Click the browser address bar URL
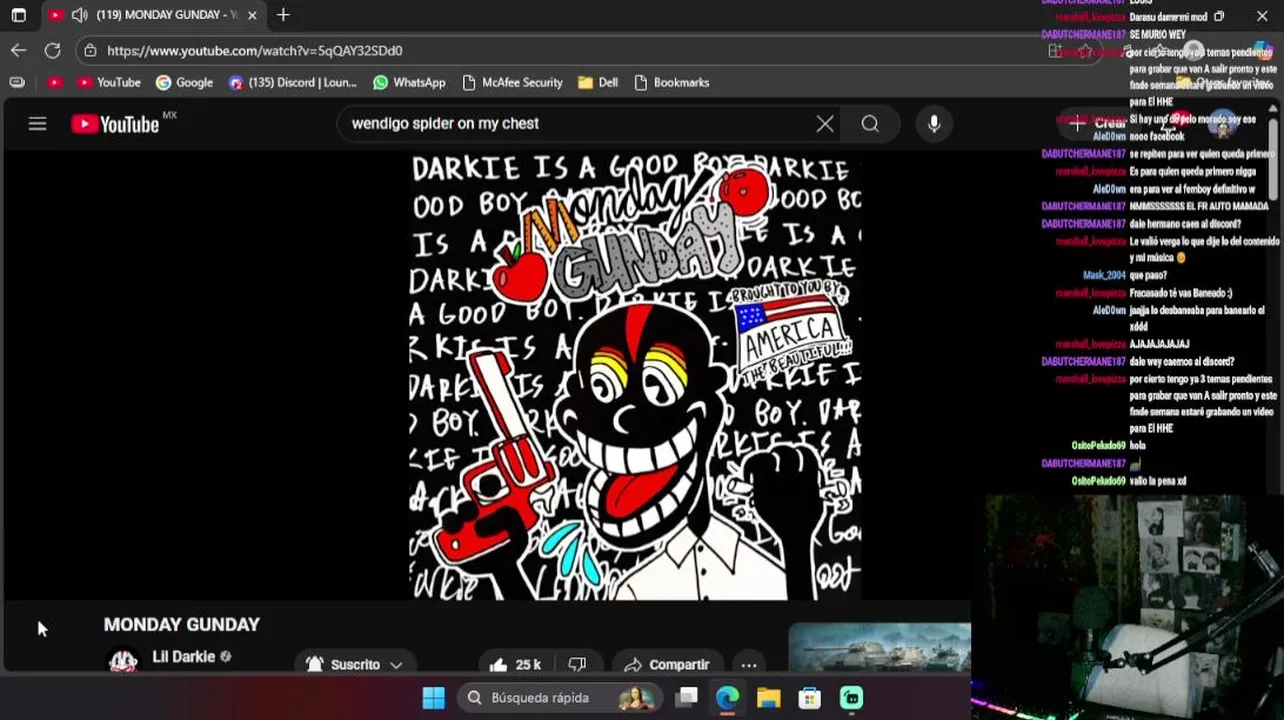Viewport: 1284px width, 720px height. (254, 50)
